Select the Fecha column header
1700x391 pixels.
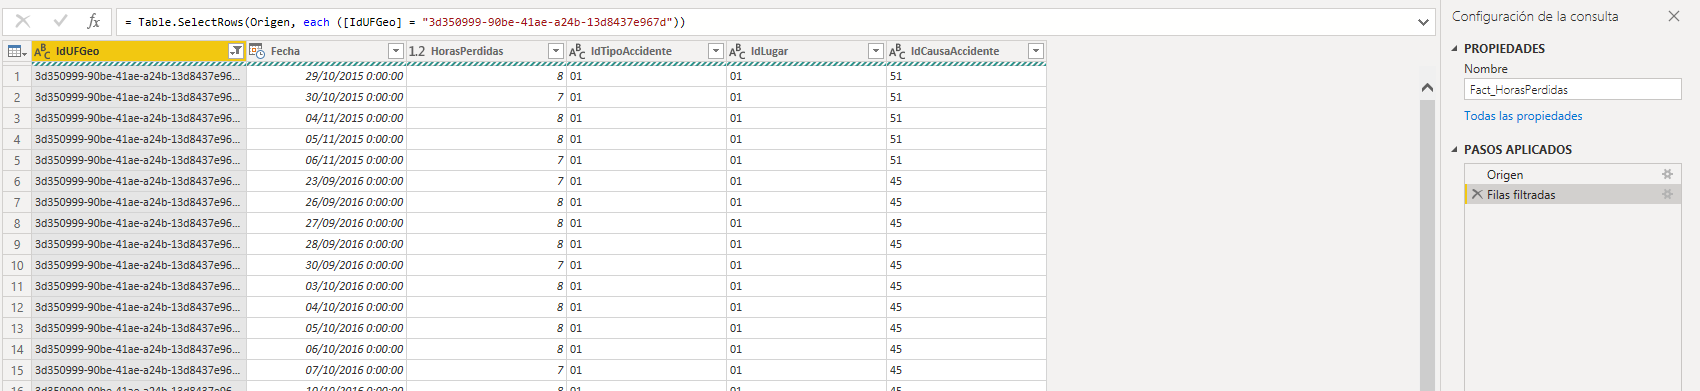pos(326,51)
